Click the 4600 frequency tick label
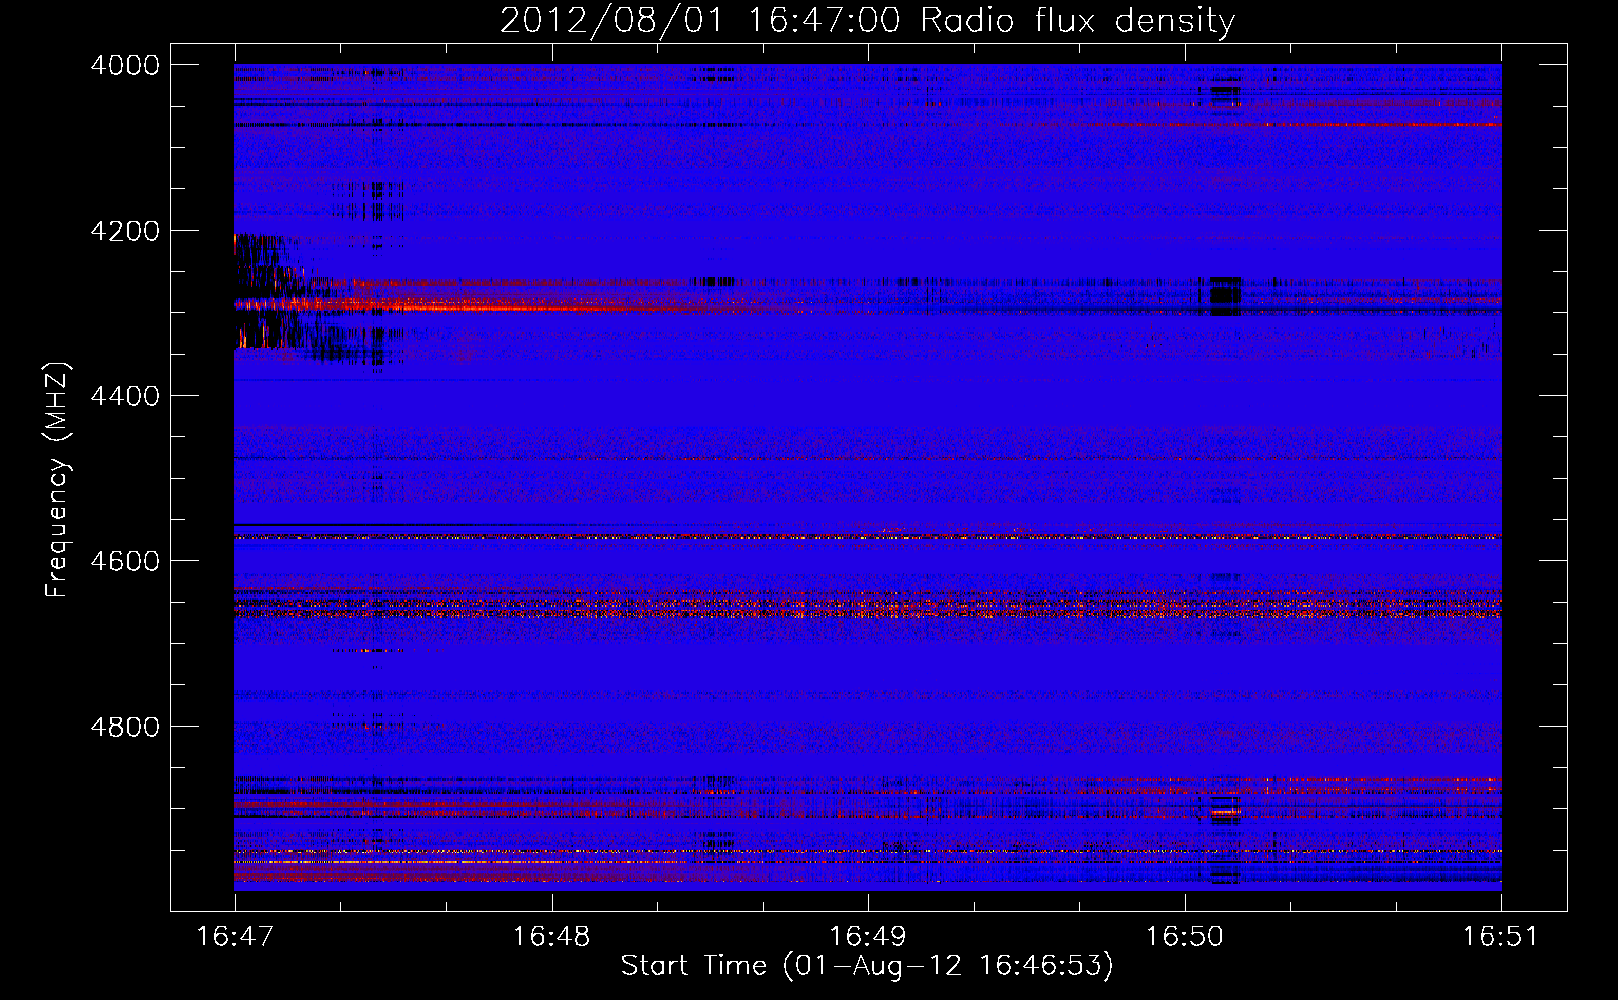Screen dimensions: 1618x1000 point(125,561)
